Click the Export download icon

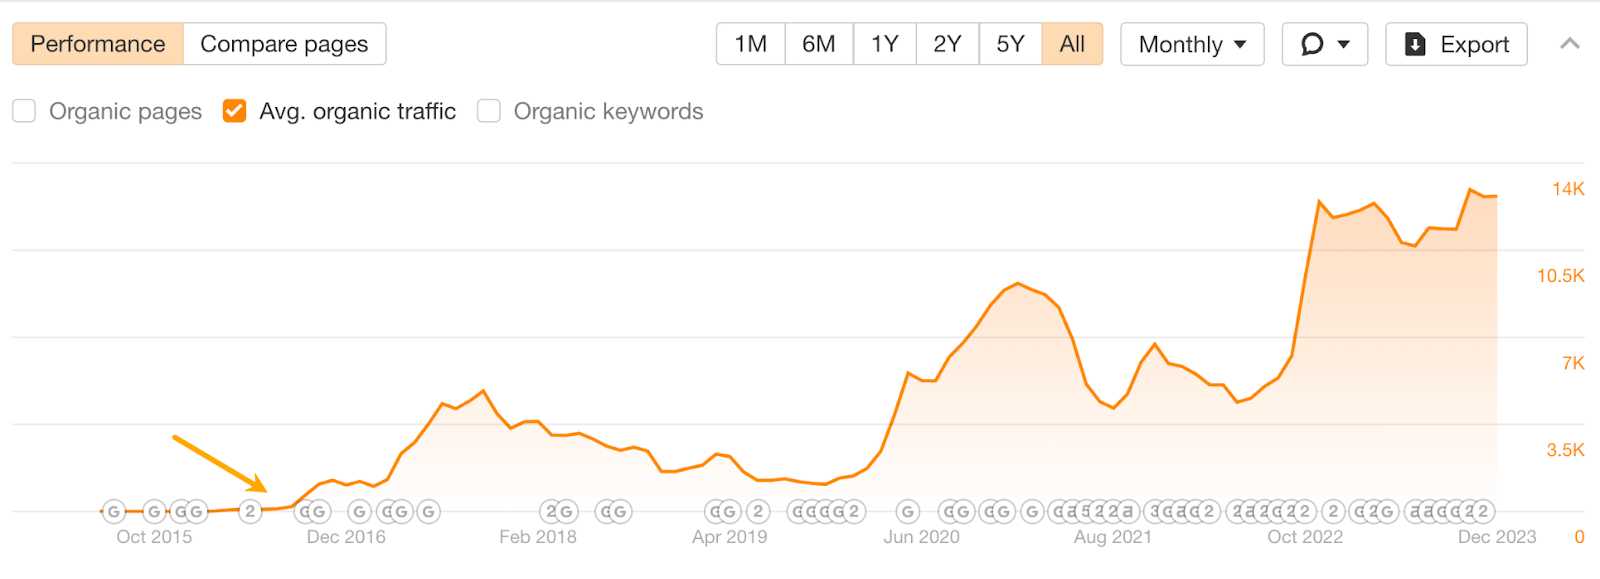click(1415, 44)
